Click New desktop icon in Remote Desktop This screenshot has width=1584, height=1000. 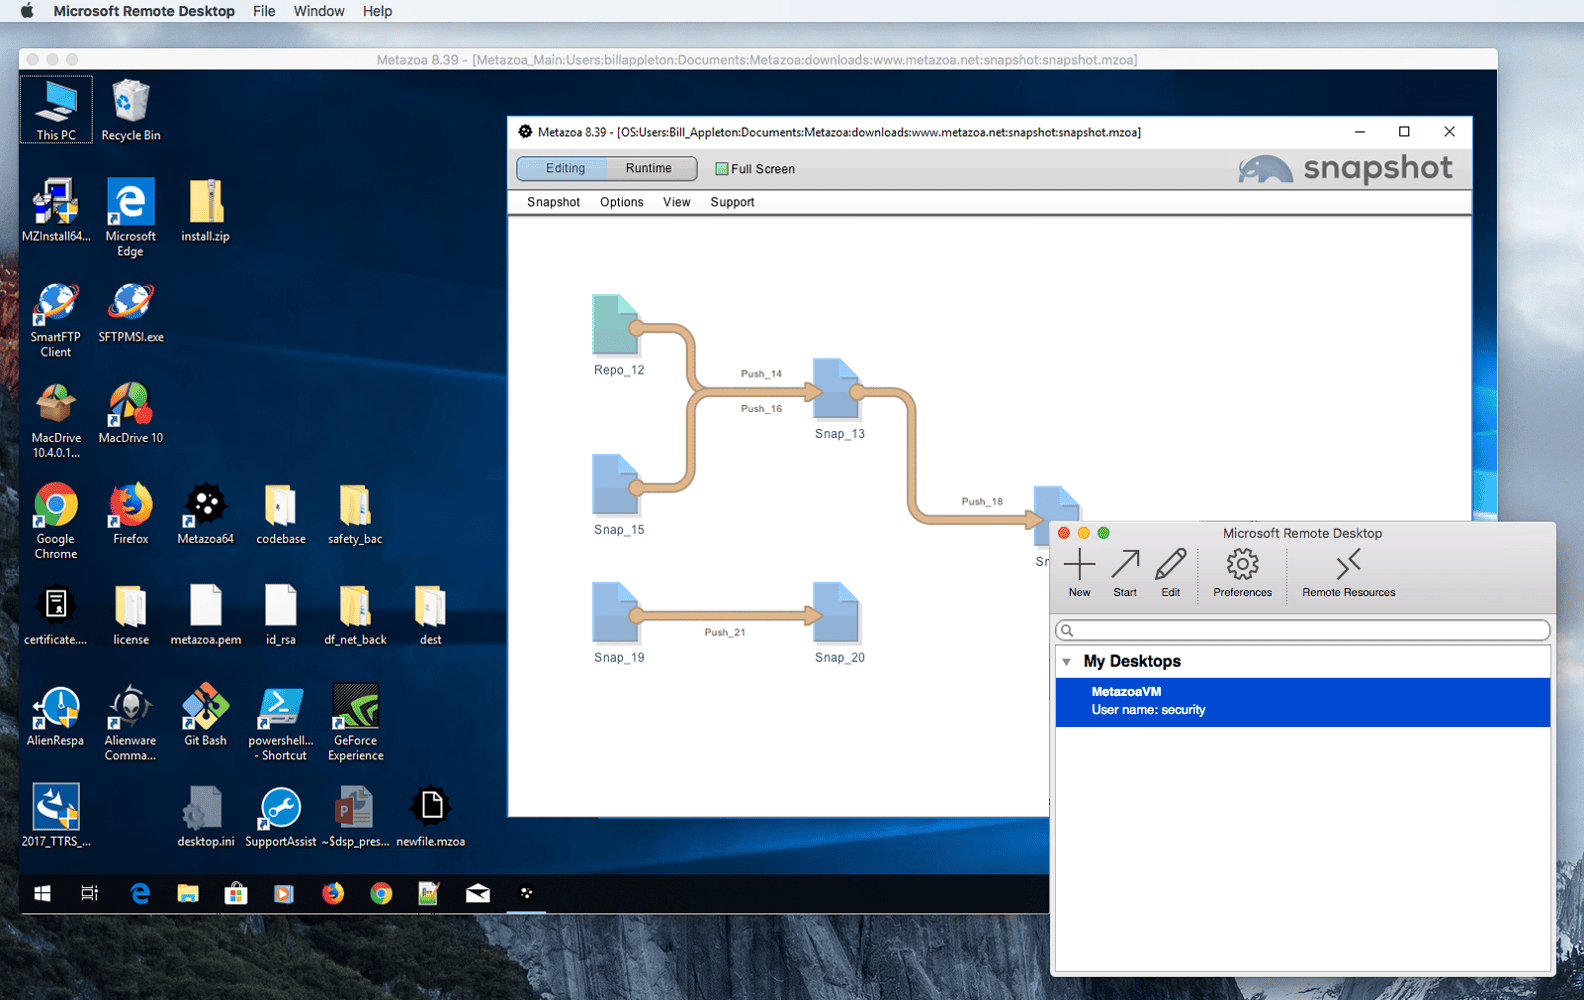[x=1079, y=573]
